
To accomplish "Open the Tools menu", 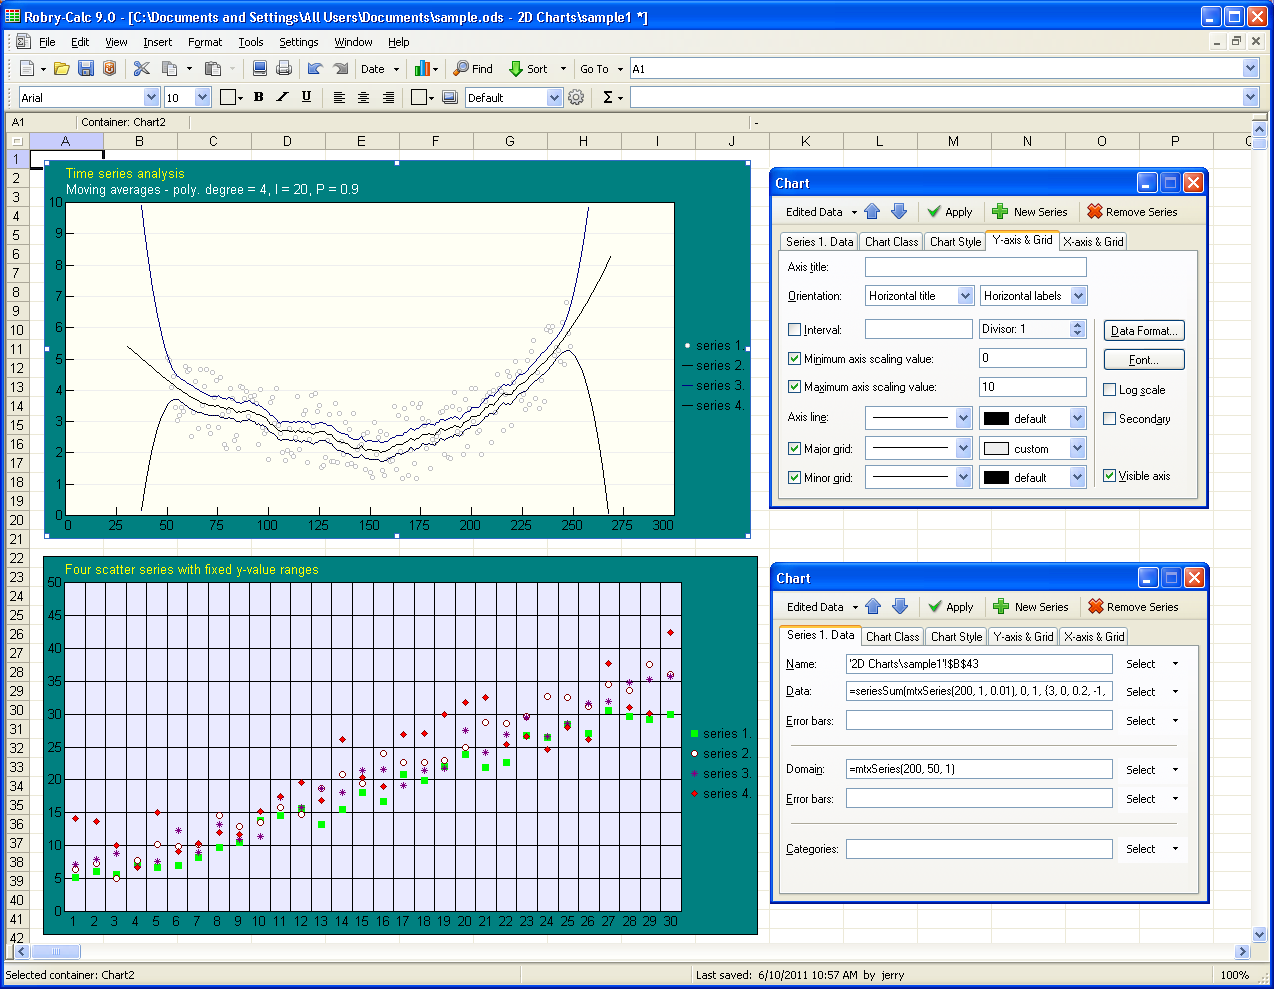I will (251, 42).
